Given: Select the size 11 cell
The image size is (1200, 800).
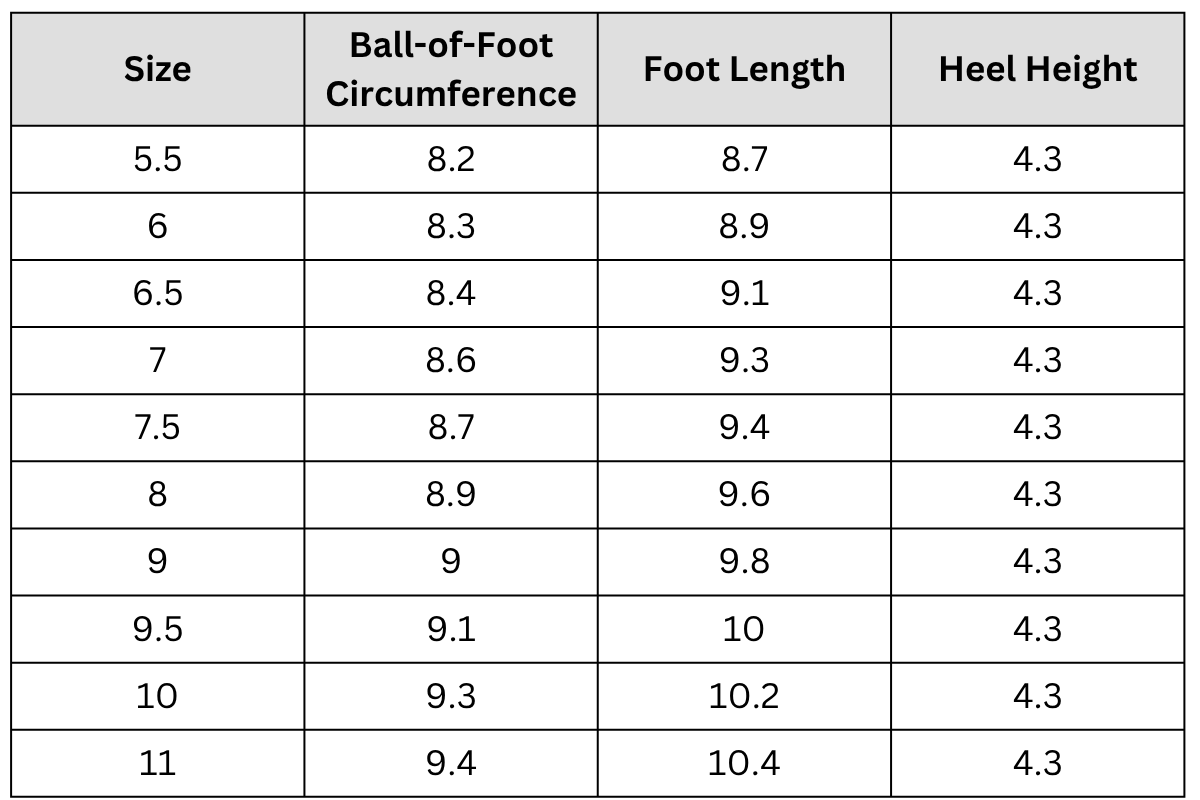Looking at the screenshot, I should tap(157, 763).
